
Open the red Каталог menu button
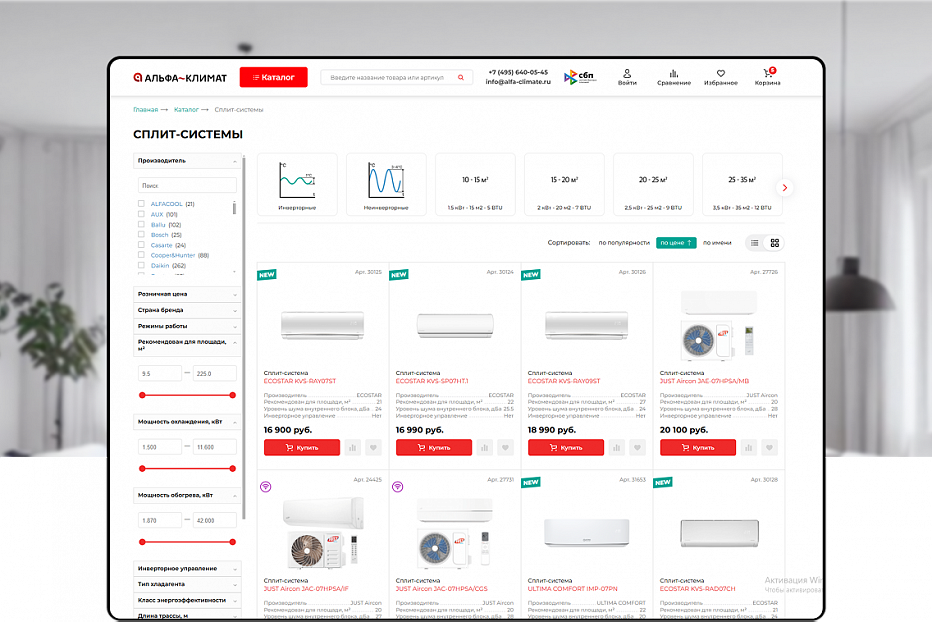coord(273,77)
